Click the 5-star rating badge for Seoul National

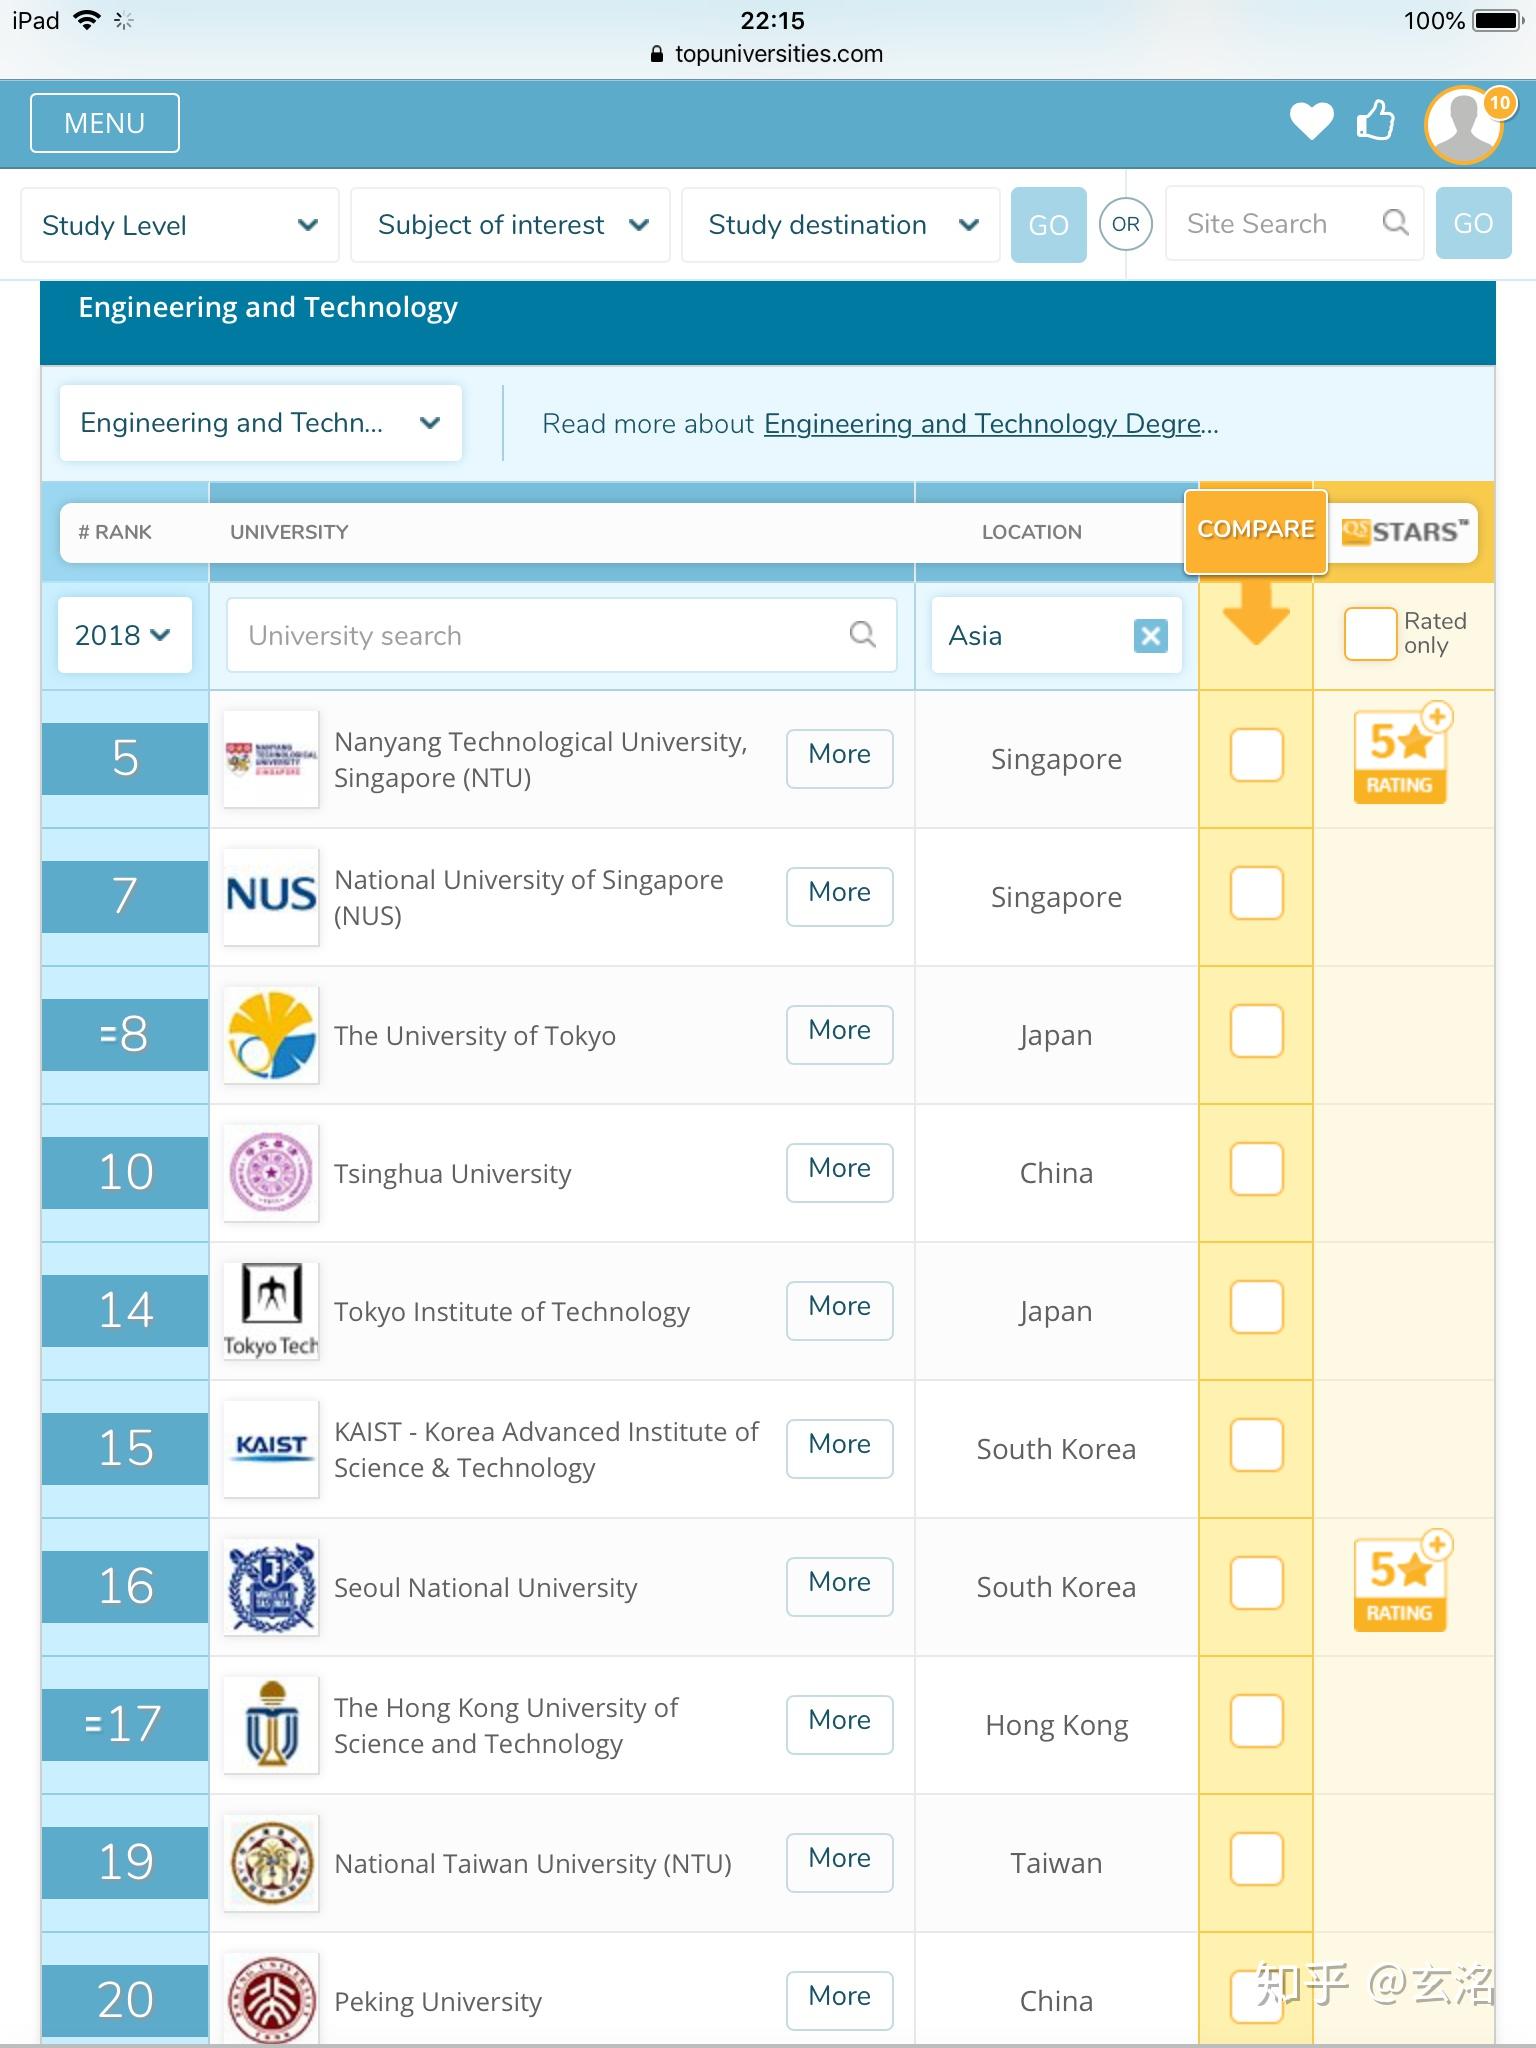(x=1401, y=1582)
